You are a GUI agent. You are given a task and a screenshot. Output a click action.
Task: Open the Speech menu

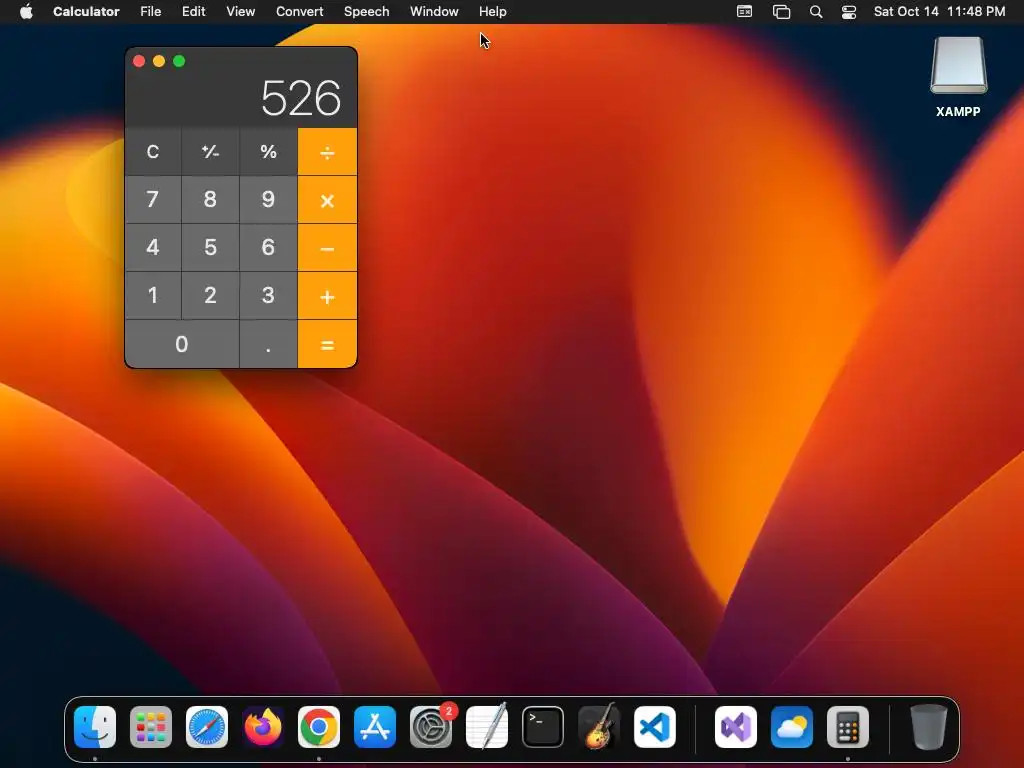[366, 12]
